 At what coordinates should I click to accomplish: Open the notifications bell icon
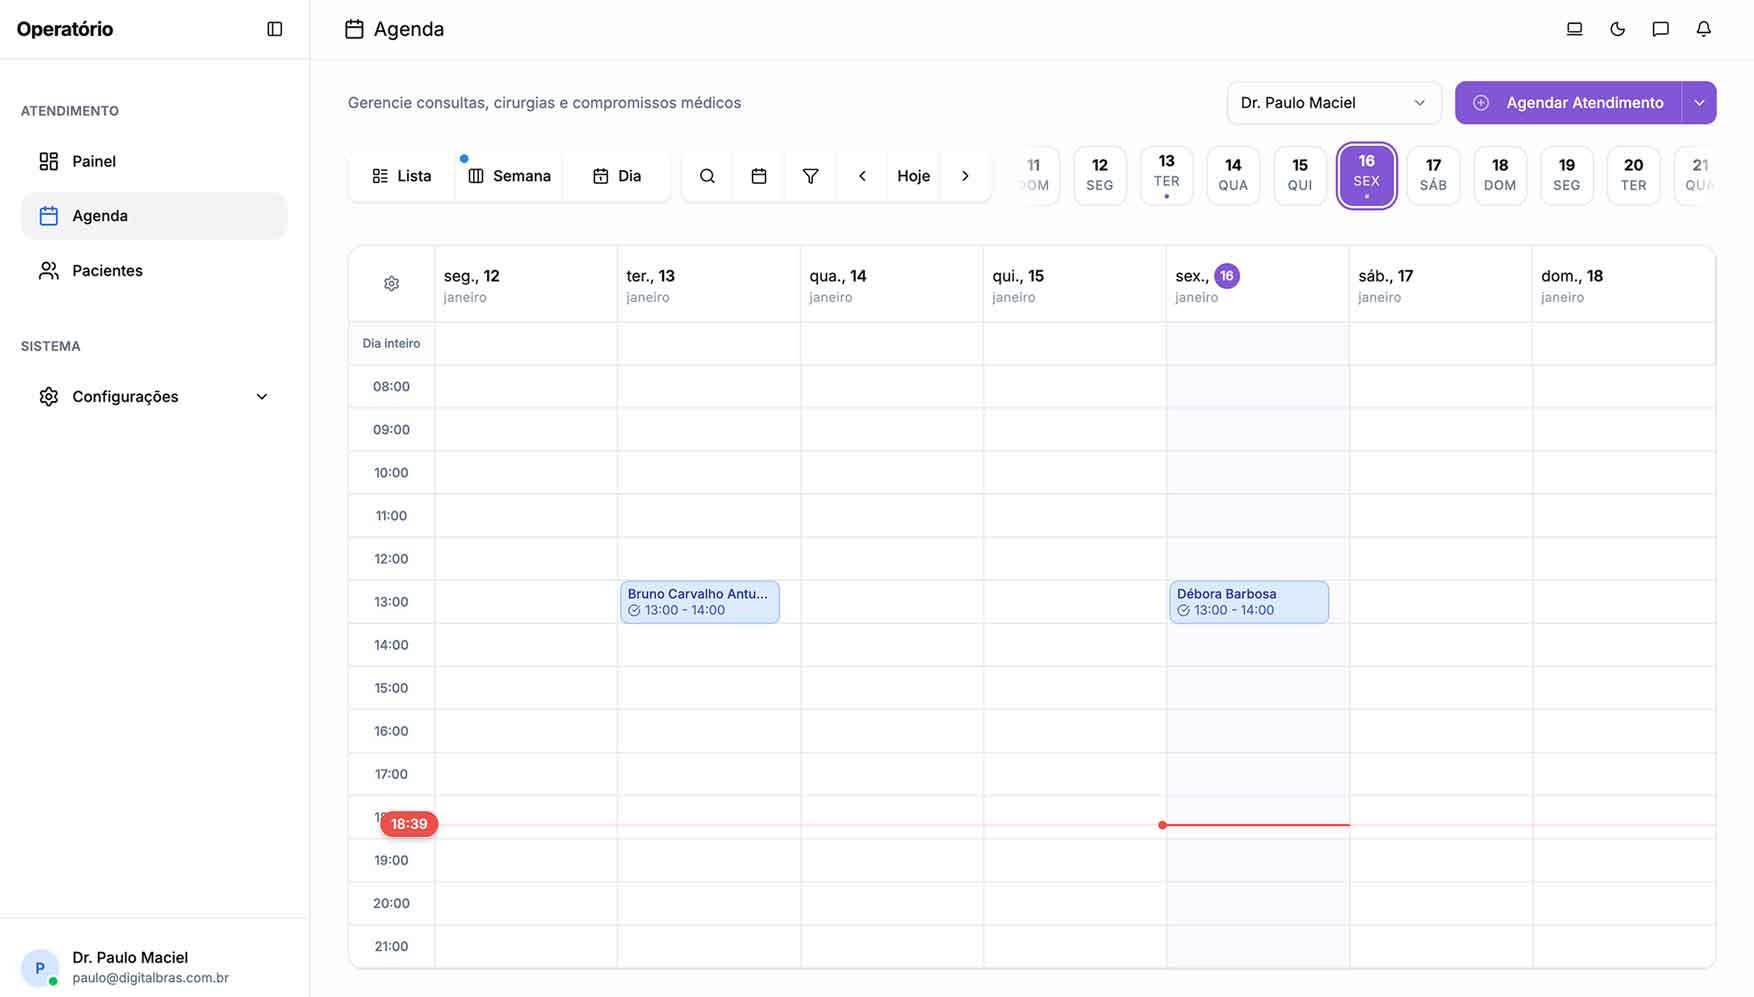[x=1703, y=28]
